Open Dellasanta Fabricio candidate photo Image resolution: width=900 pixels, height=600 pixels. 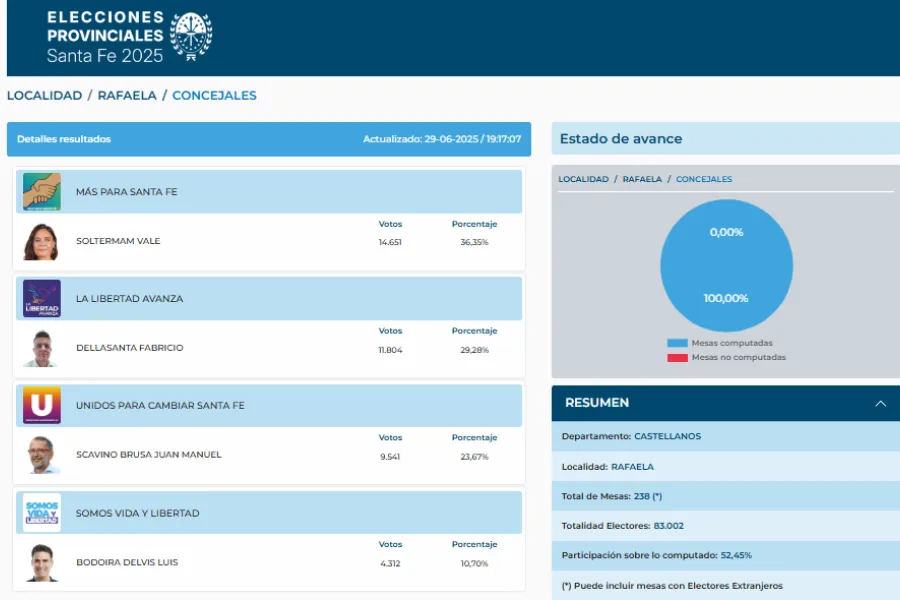point(42,348)
